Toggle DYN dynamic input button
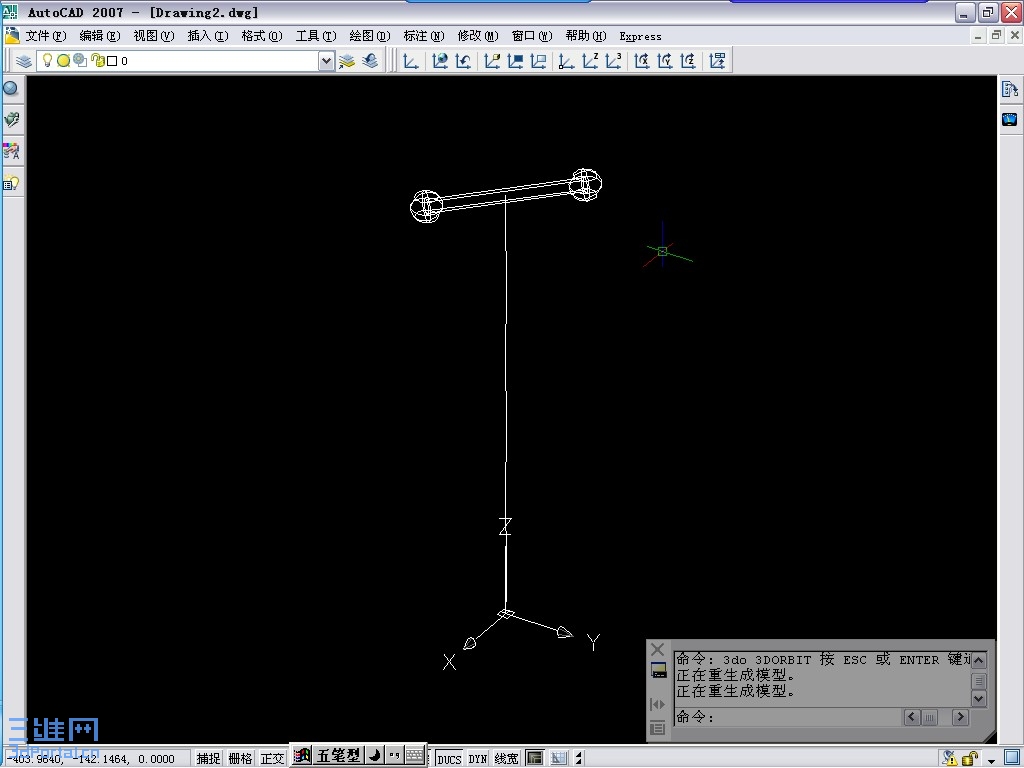1024x768 pixels. 478,758
